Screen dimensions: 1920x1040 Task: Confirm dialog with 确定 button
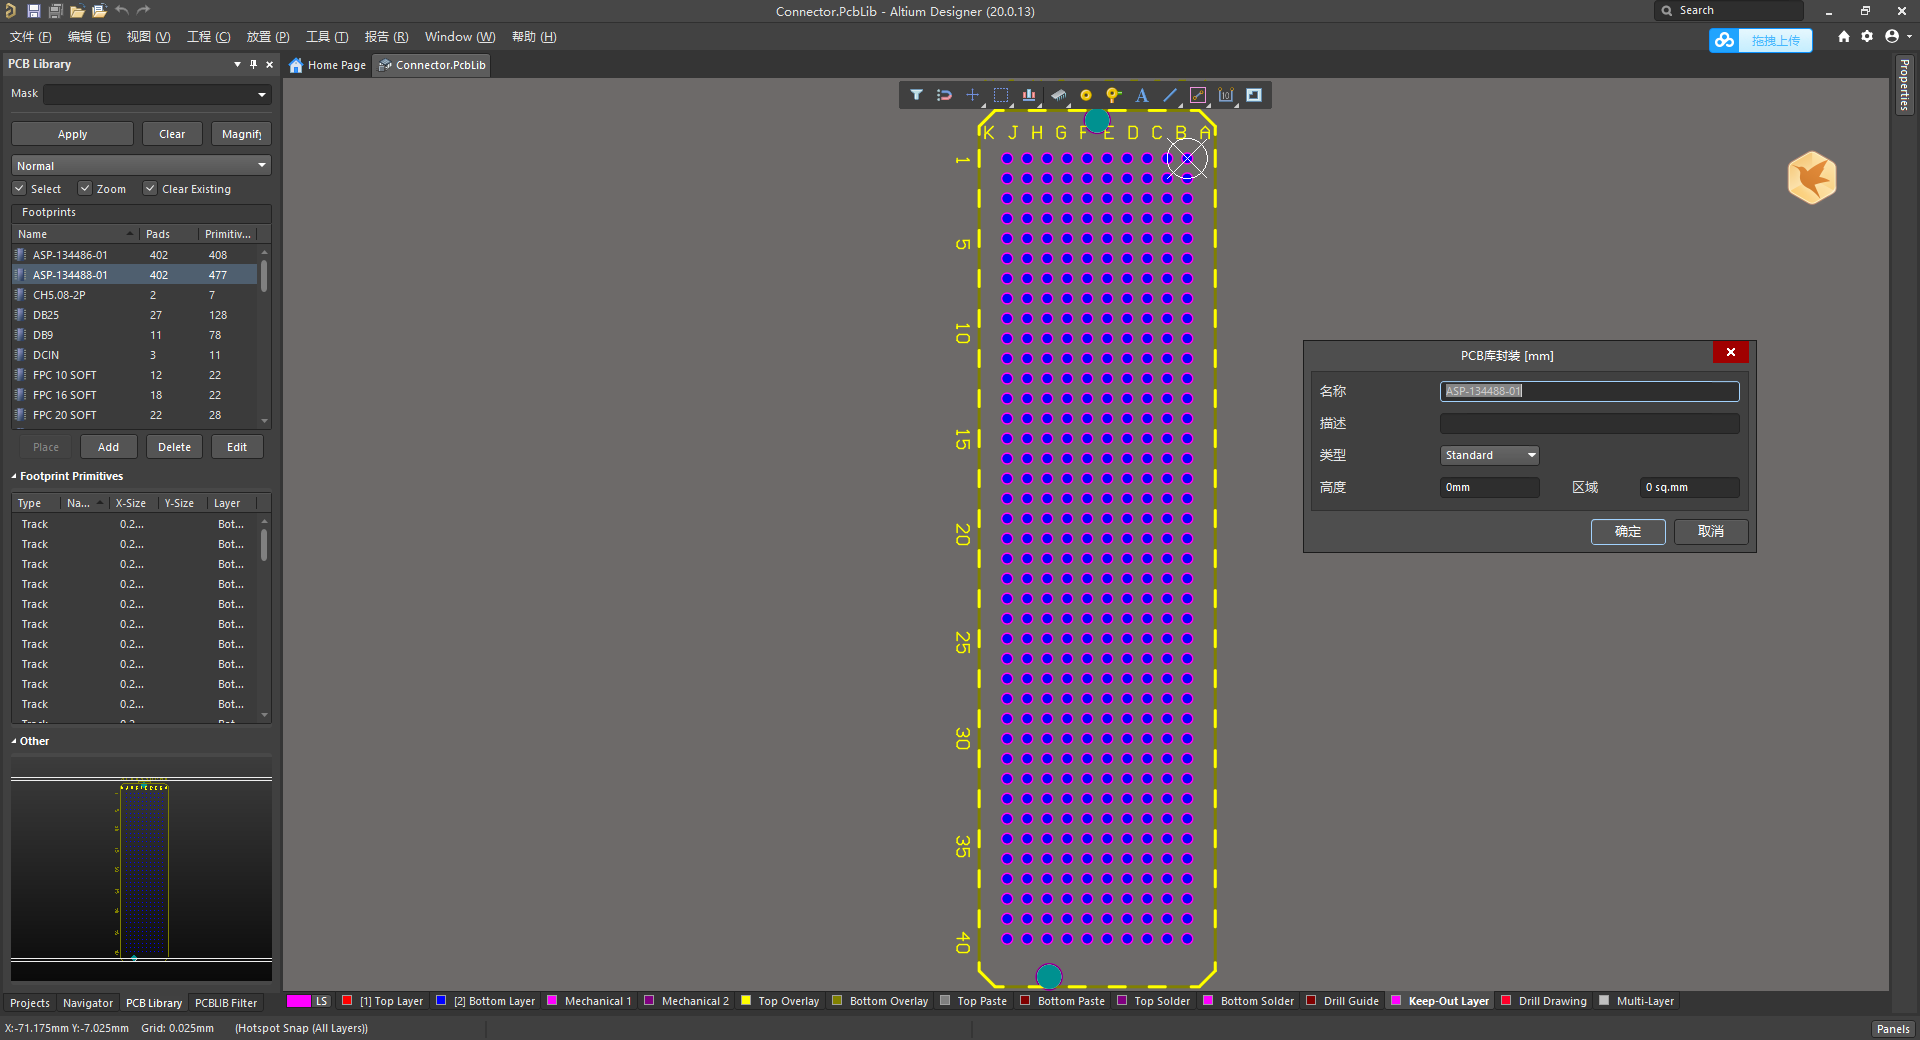click(1628, 531)
